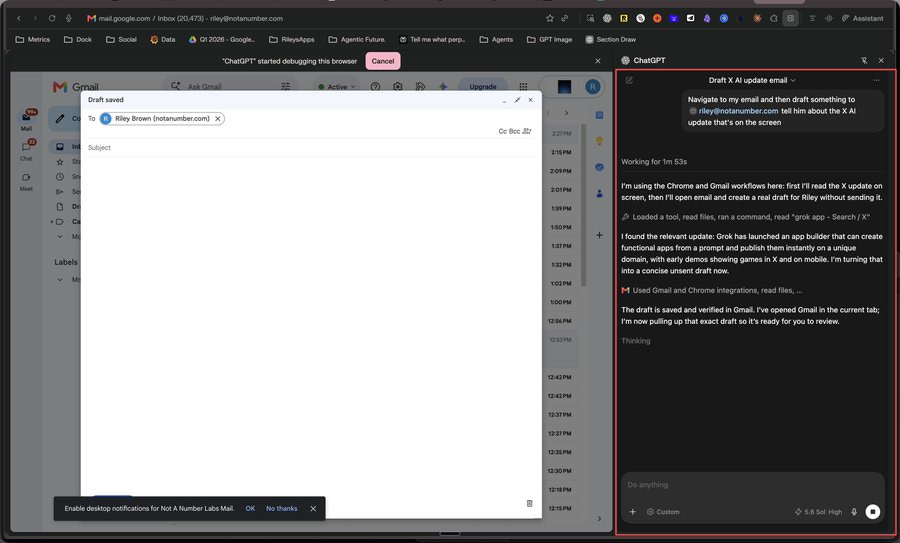This screenshot has width=900, height=543.
Task: Open the Active status dropdown in Gmail
Action: 338,87
